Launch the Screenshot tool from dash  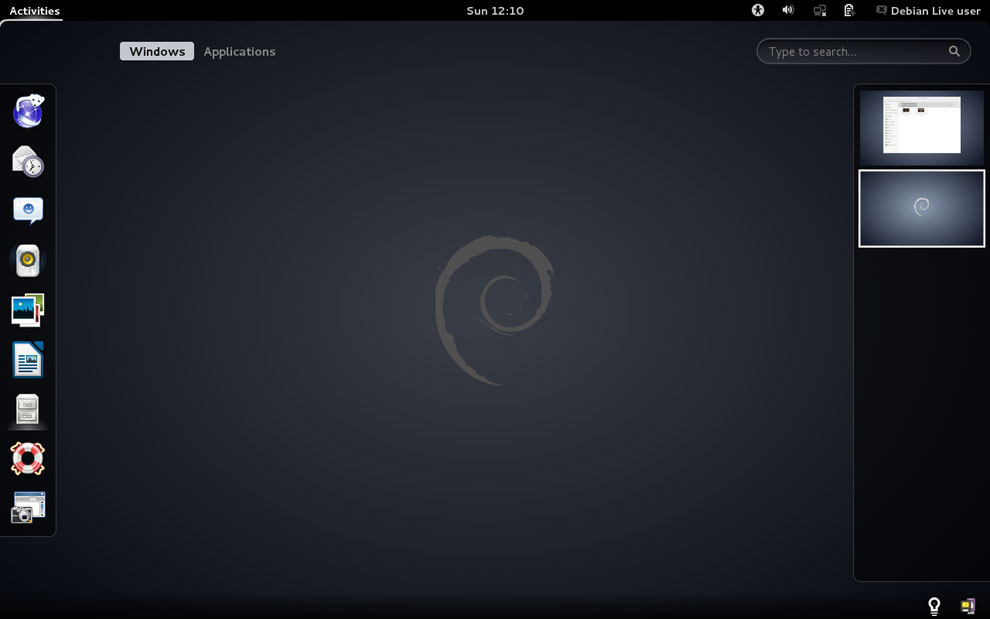point(28,507)
